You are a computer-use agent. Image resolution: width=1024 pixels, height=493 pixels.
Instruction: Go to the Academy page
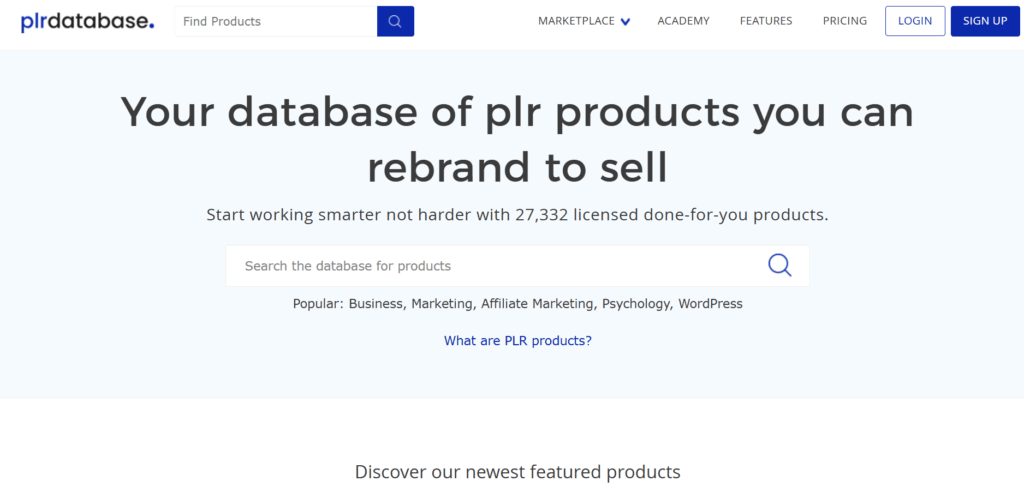pyautogui.click(x=683, y=21)
